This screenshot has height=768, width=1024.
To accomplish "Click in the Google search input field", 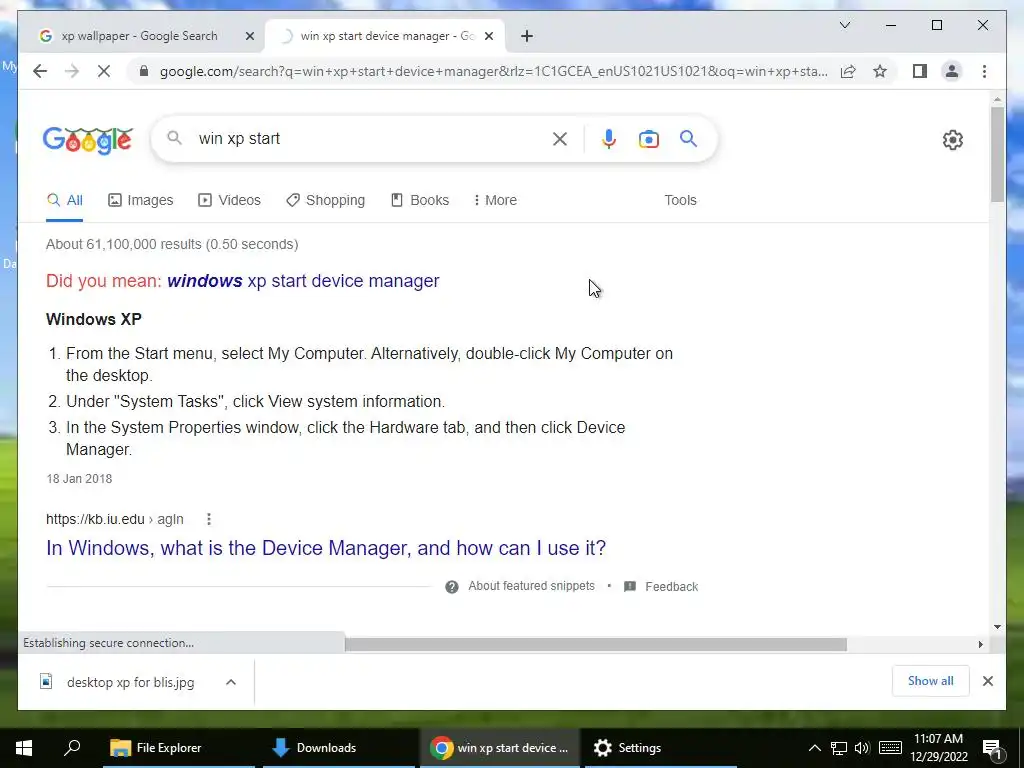I will point(372,138).
